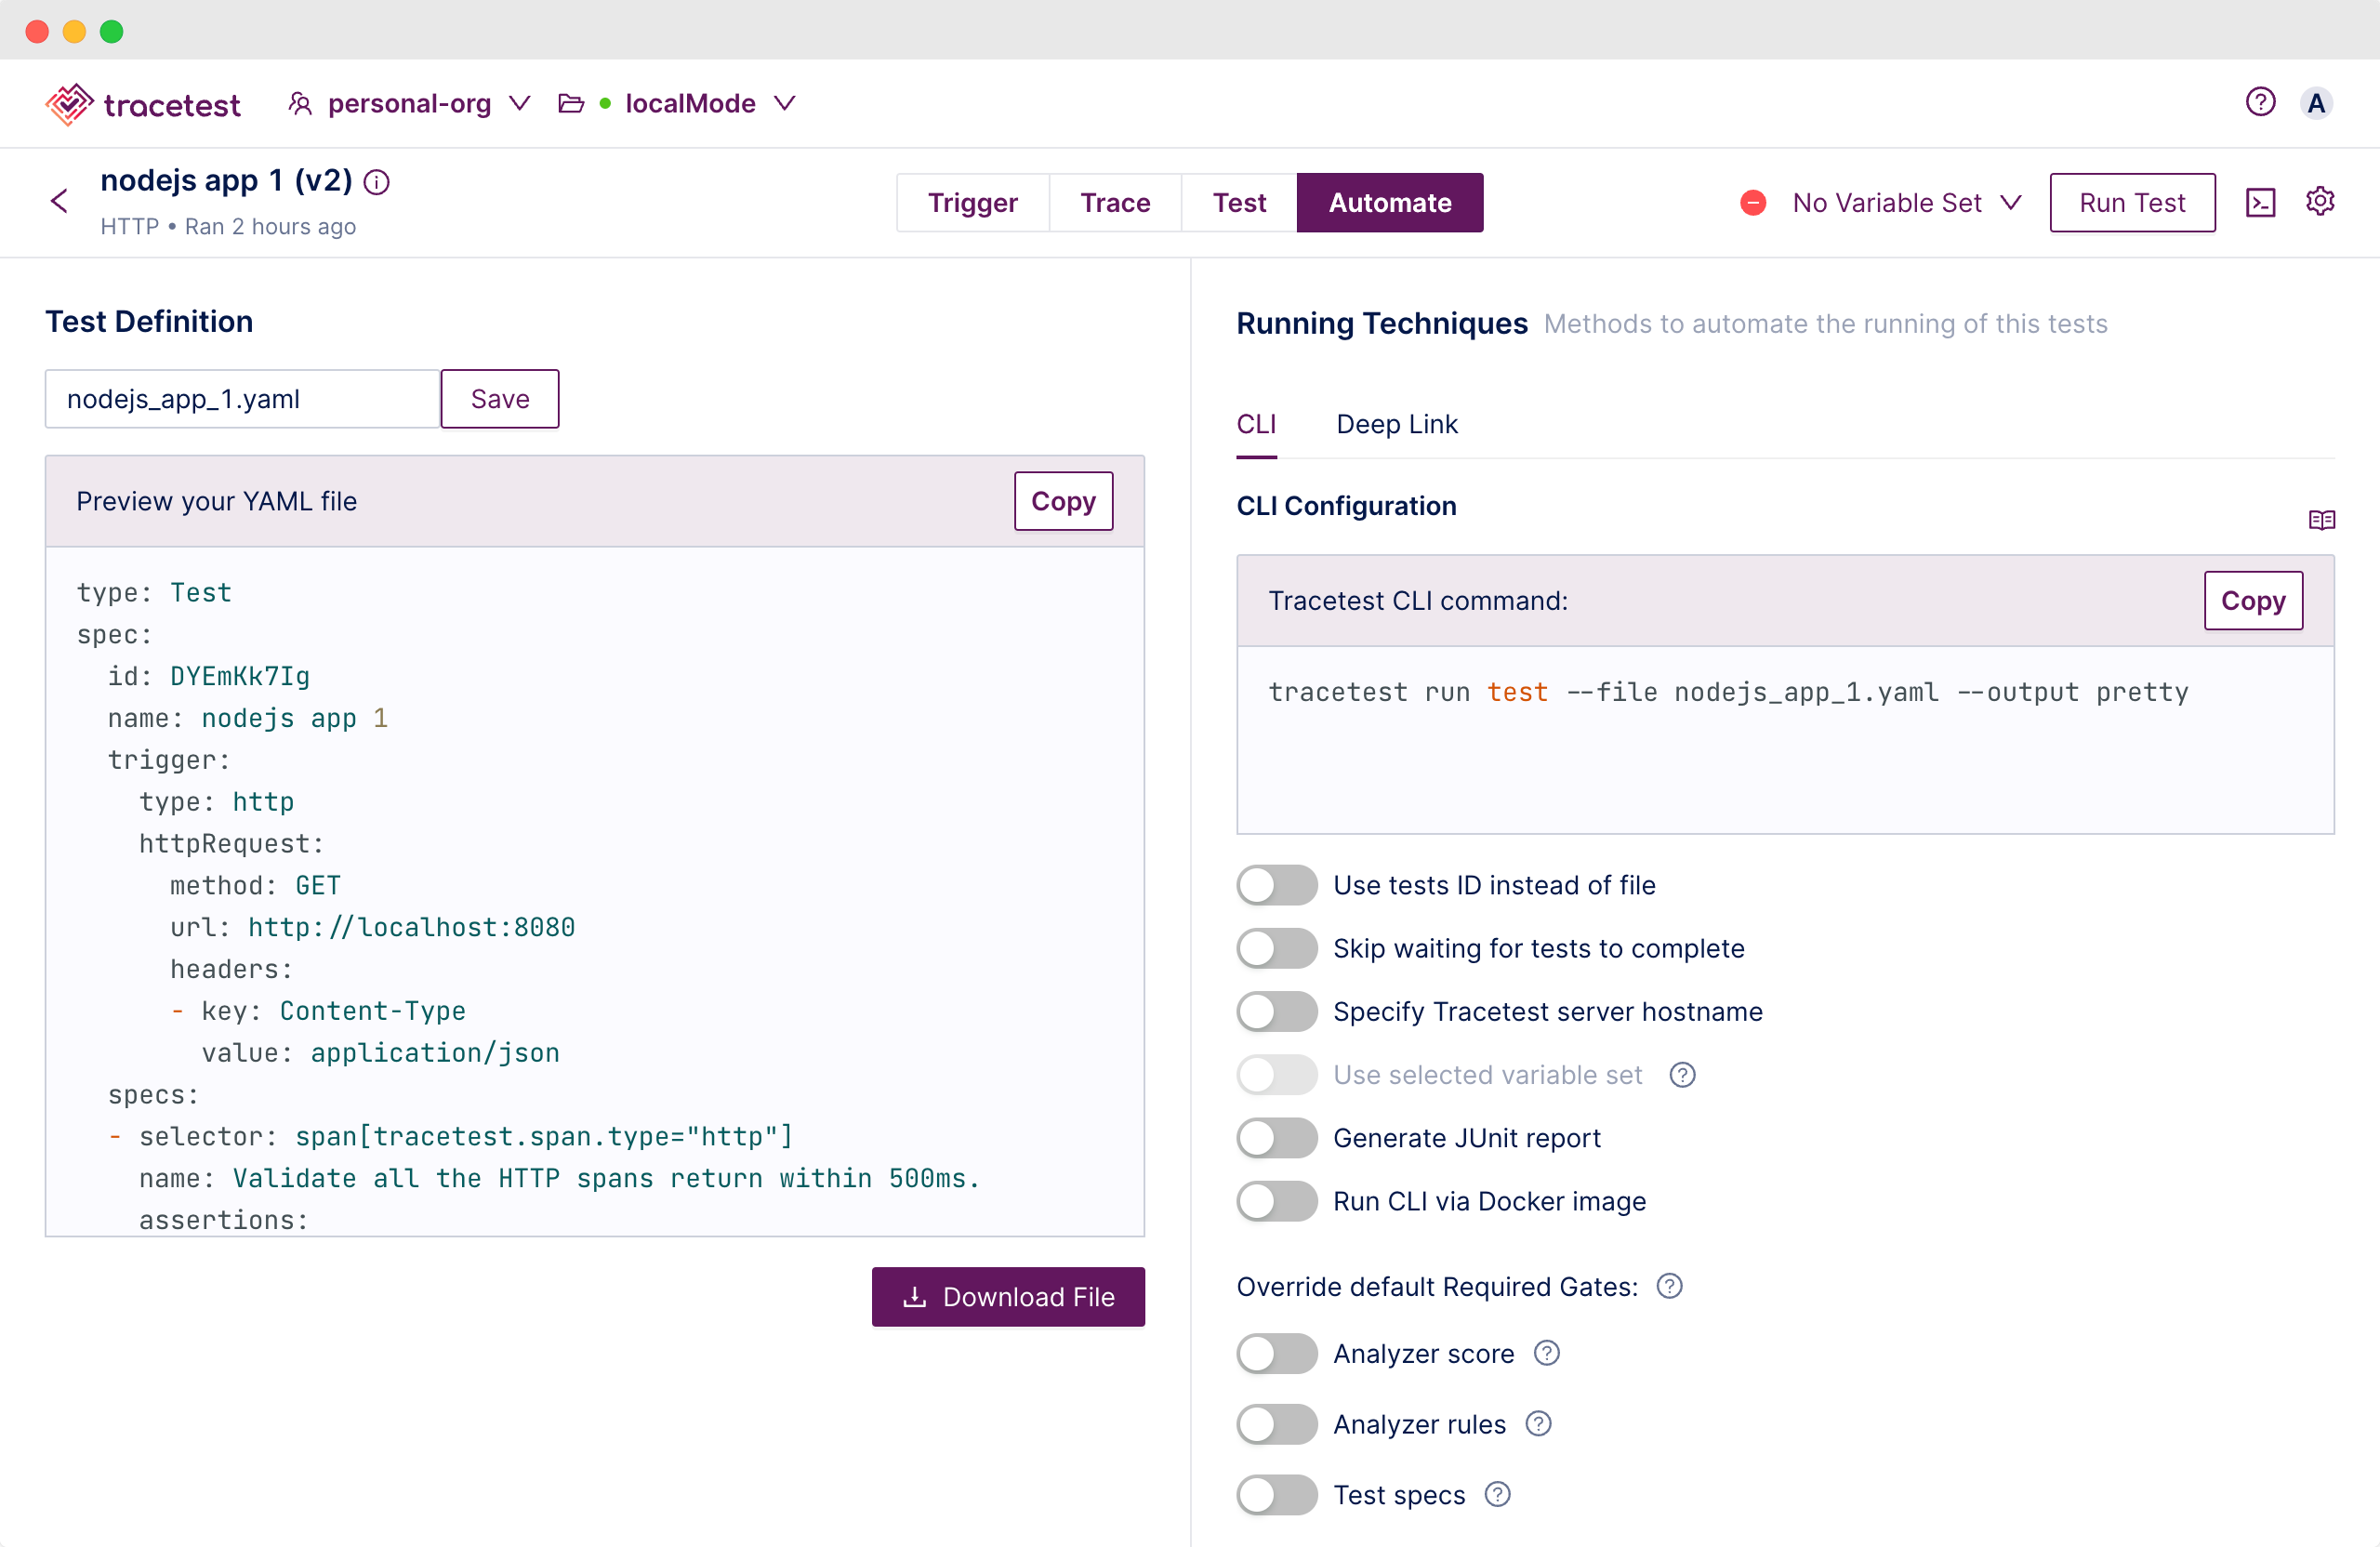Click the method: GET line

point(255,885)
